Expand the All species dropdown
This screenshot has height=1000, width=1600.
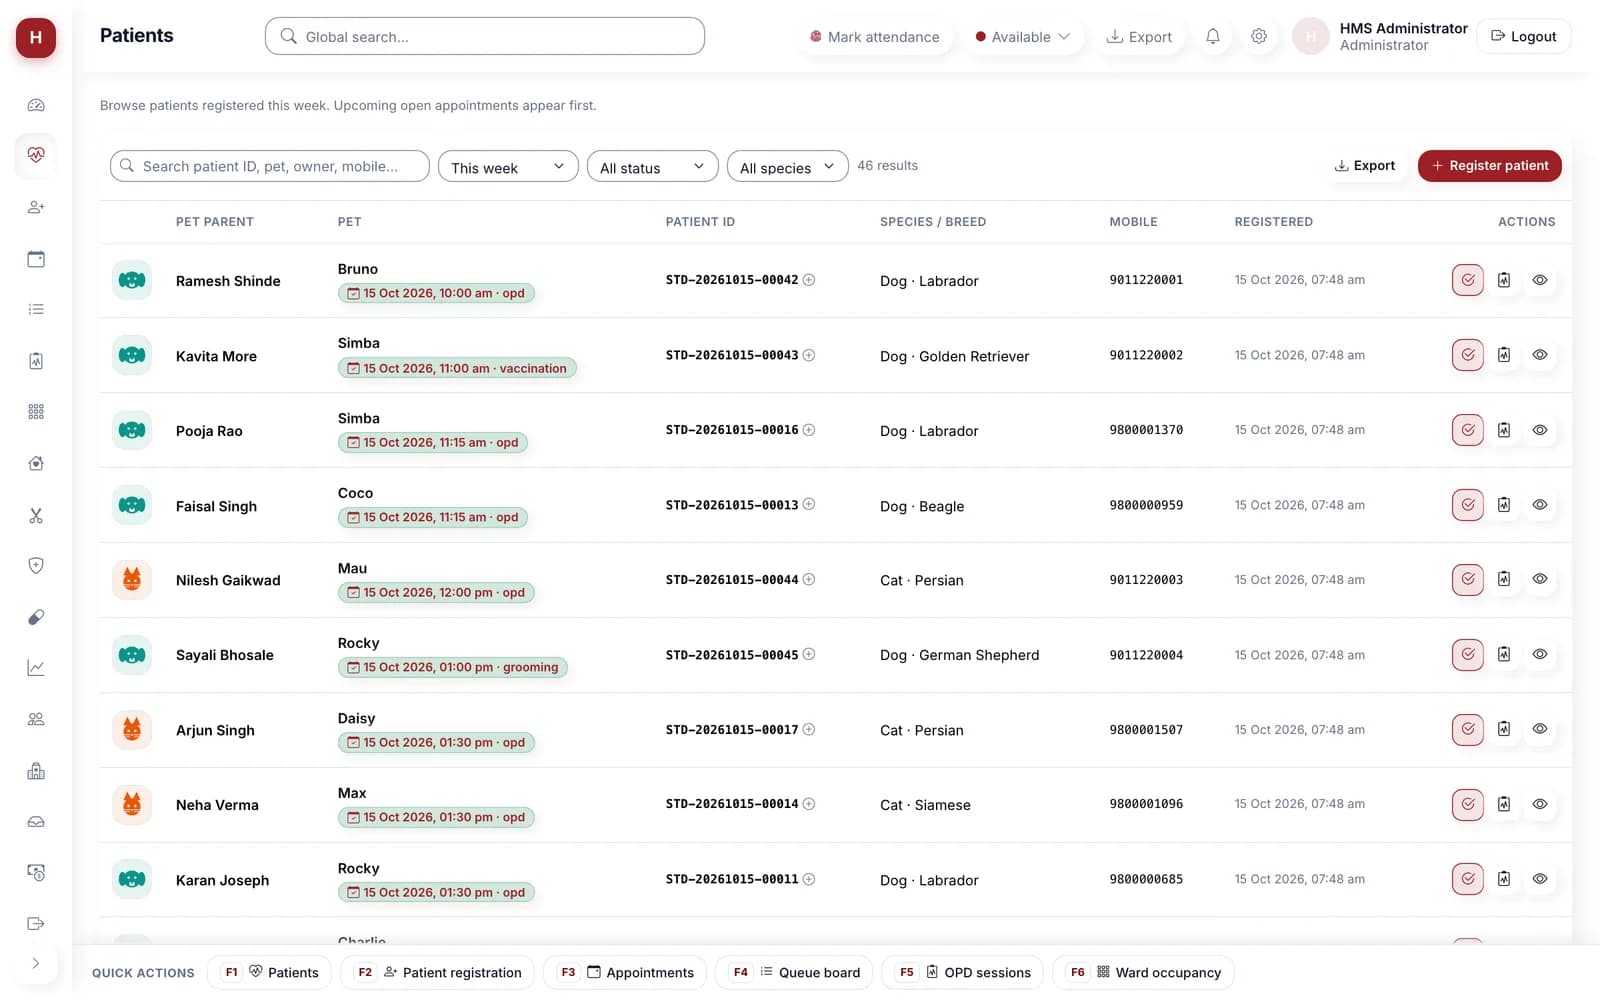[788, 166]
